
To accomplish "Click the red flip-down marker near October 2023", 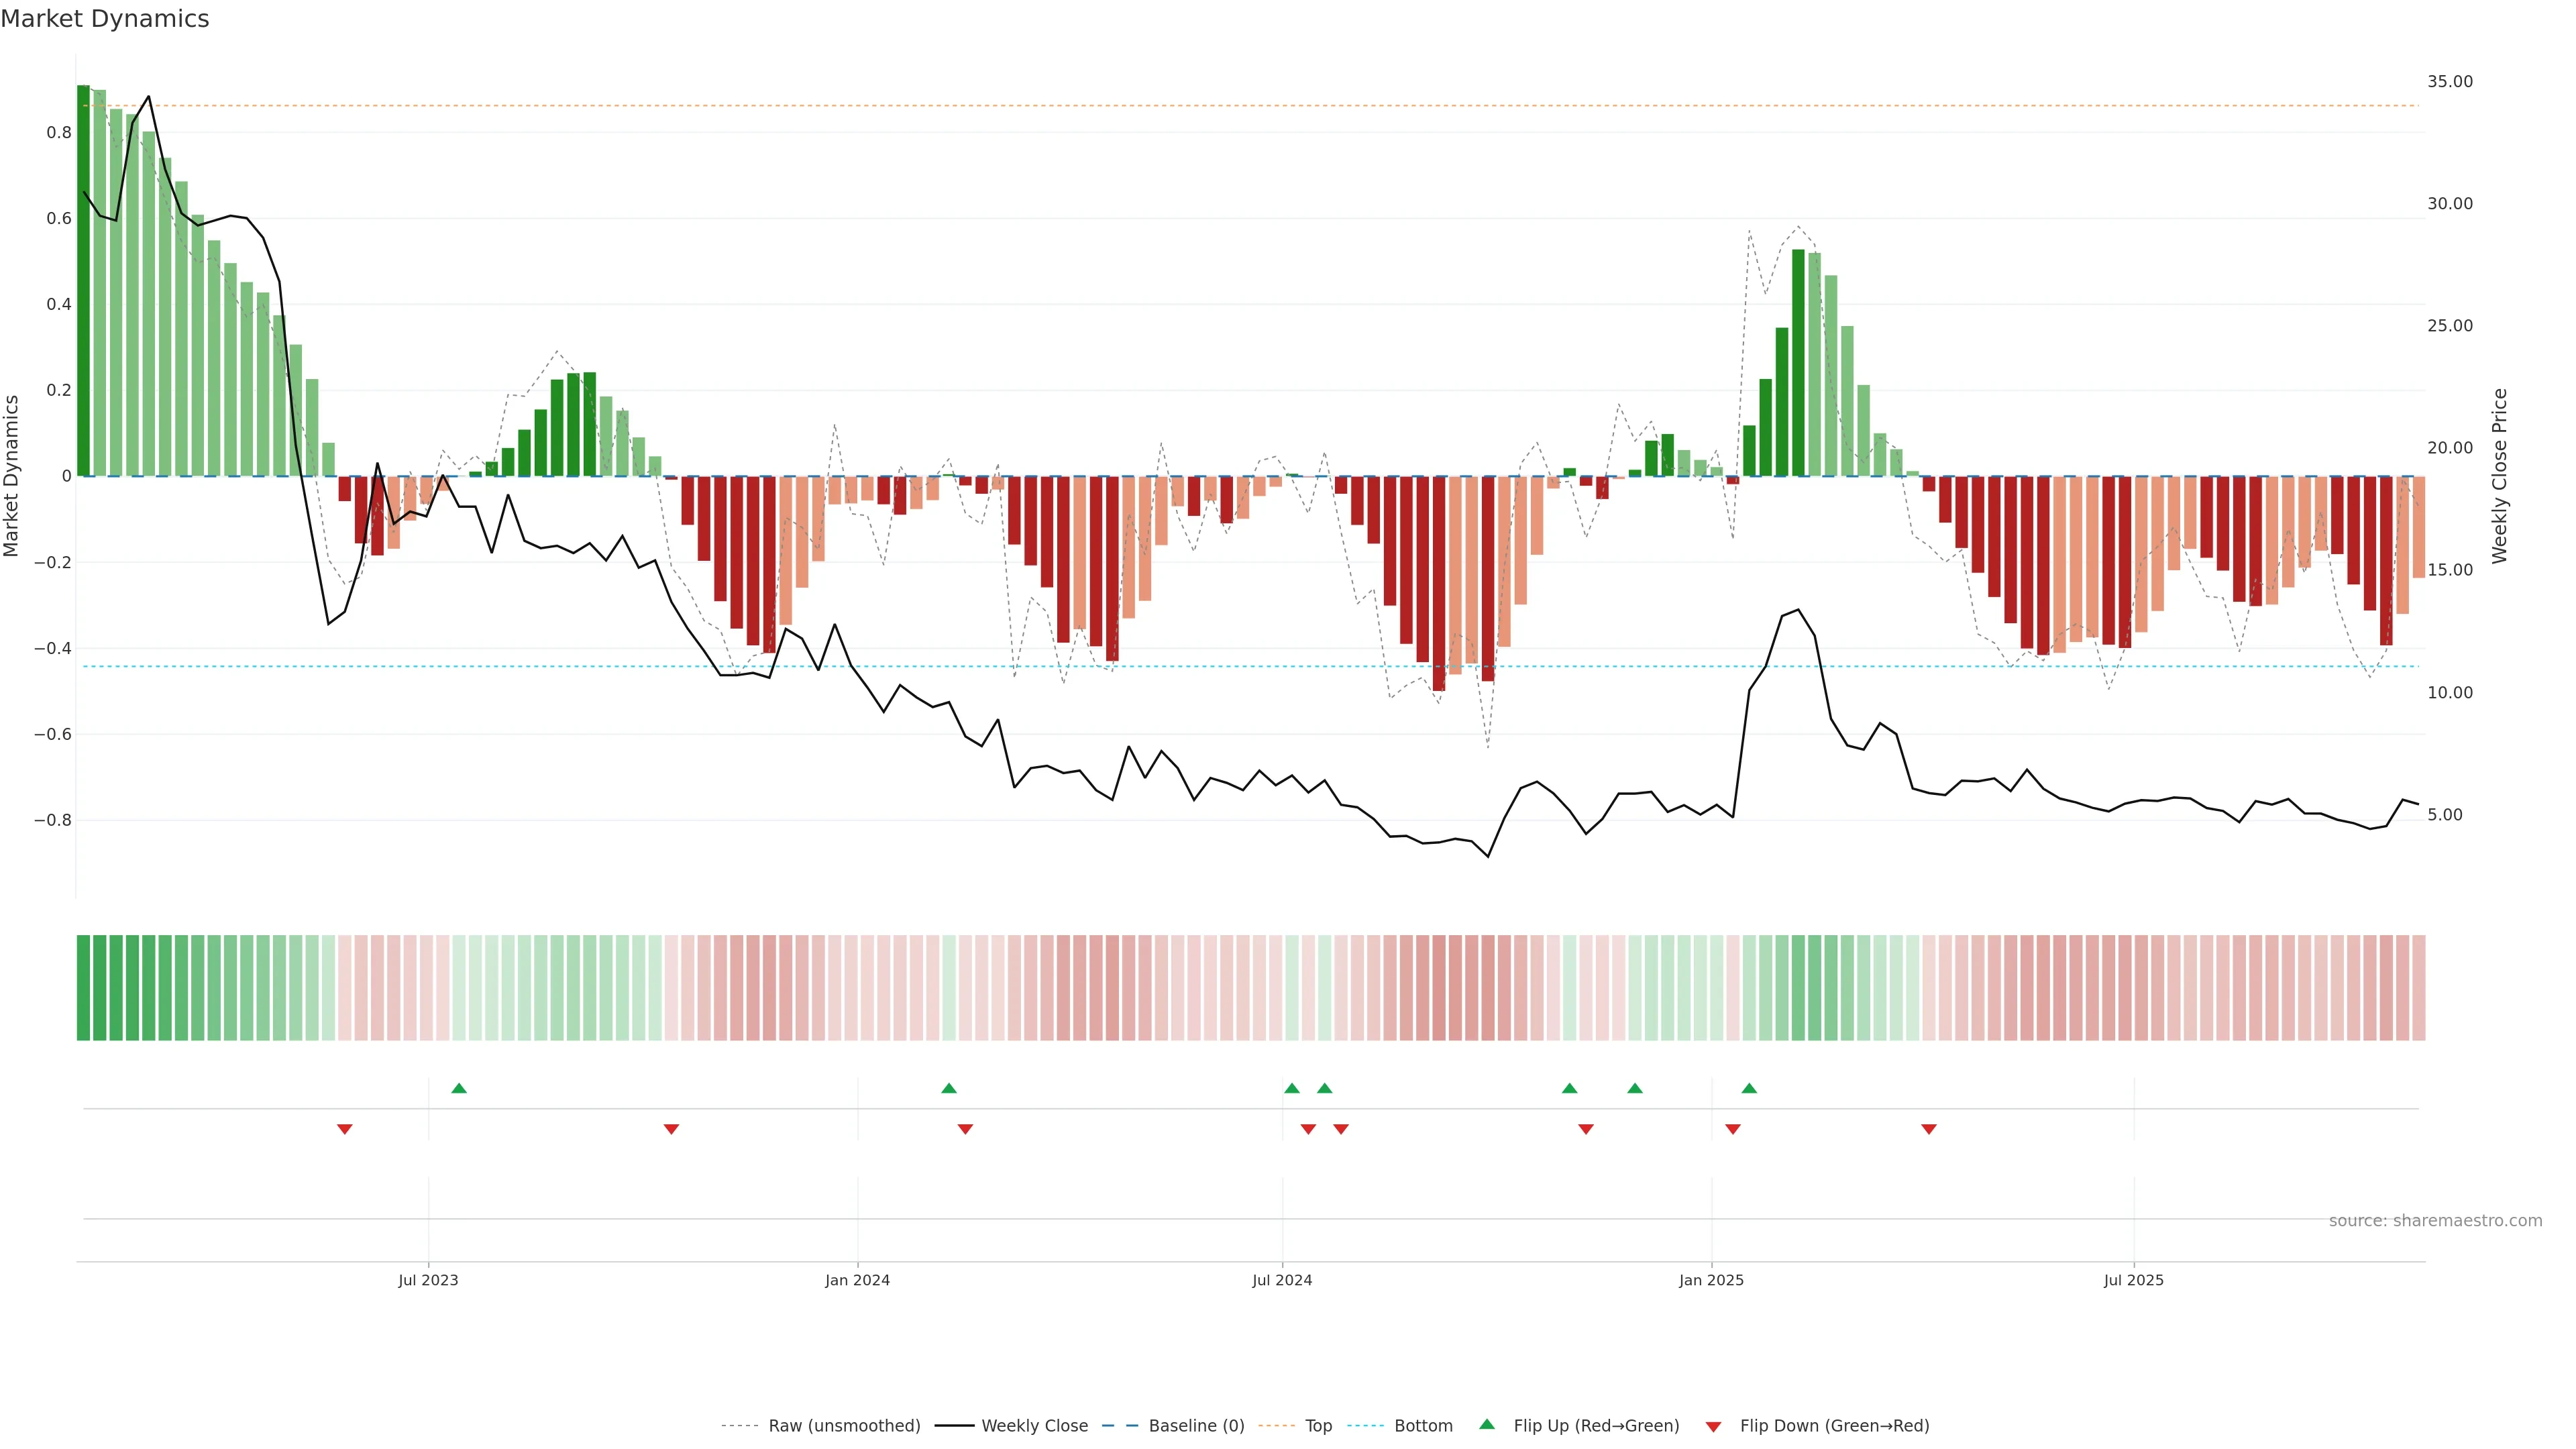I will [672, 1129].
